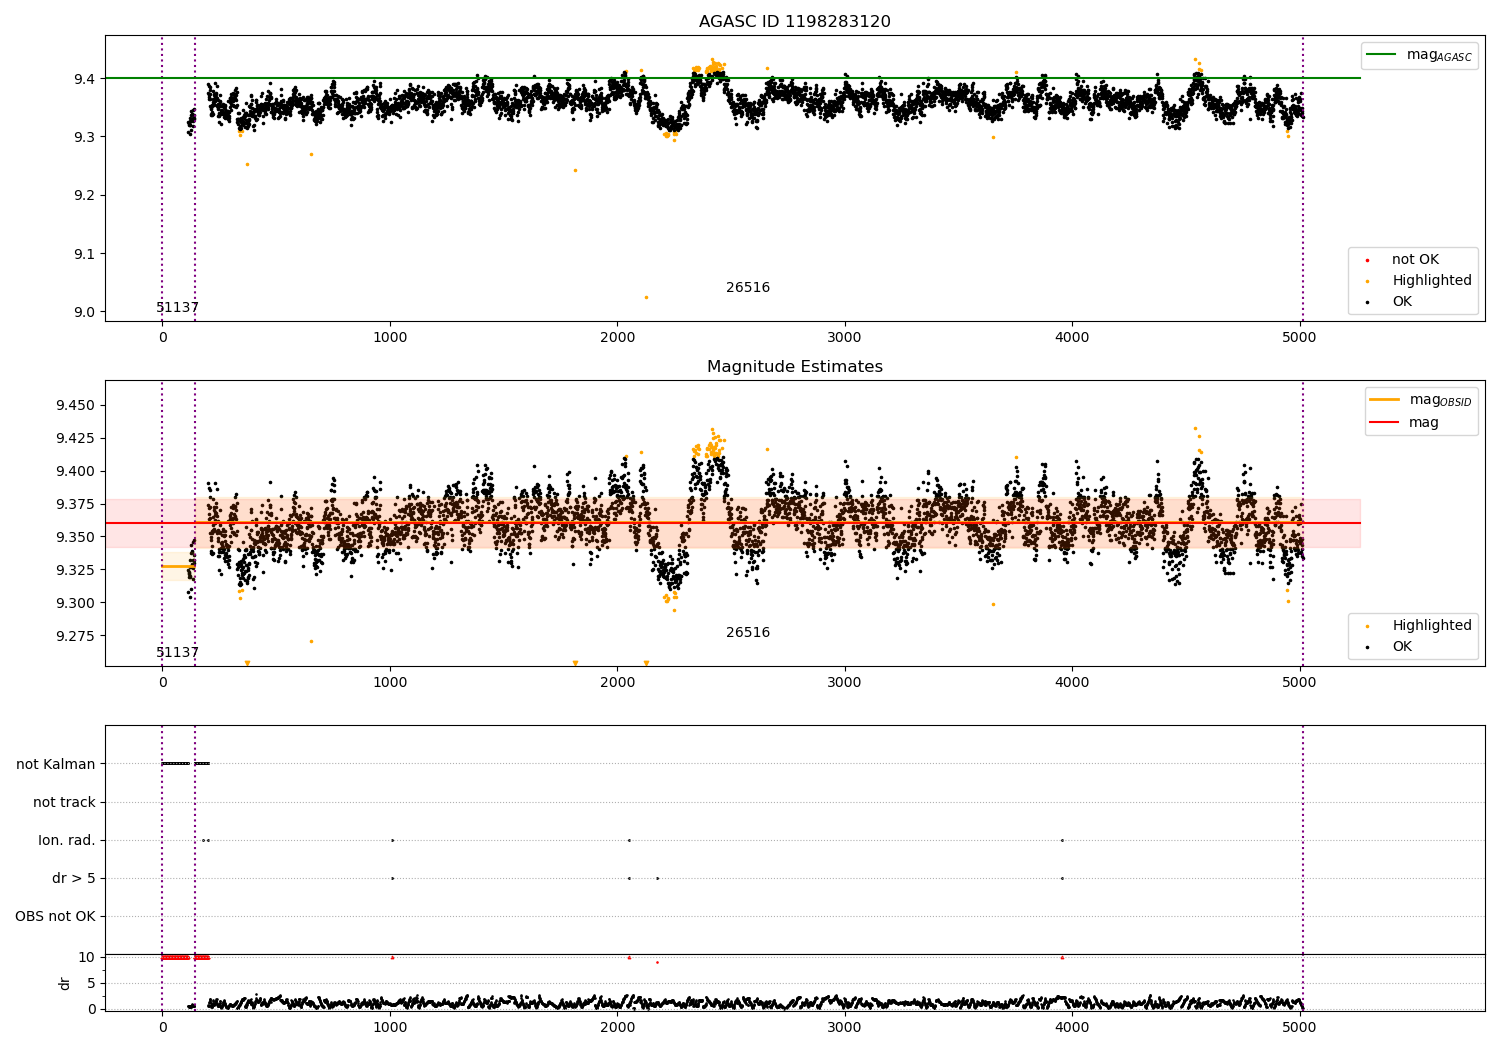Click the '9.400' y-axis tick label

point(75,471)
